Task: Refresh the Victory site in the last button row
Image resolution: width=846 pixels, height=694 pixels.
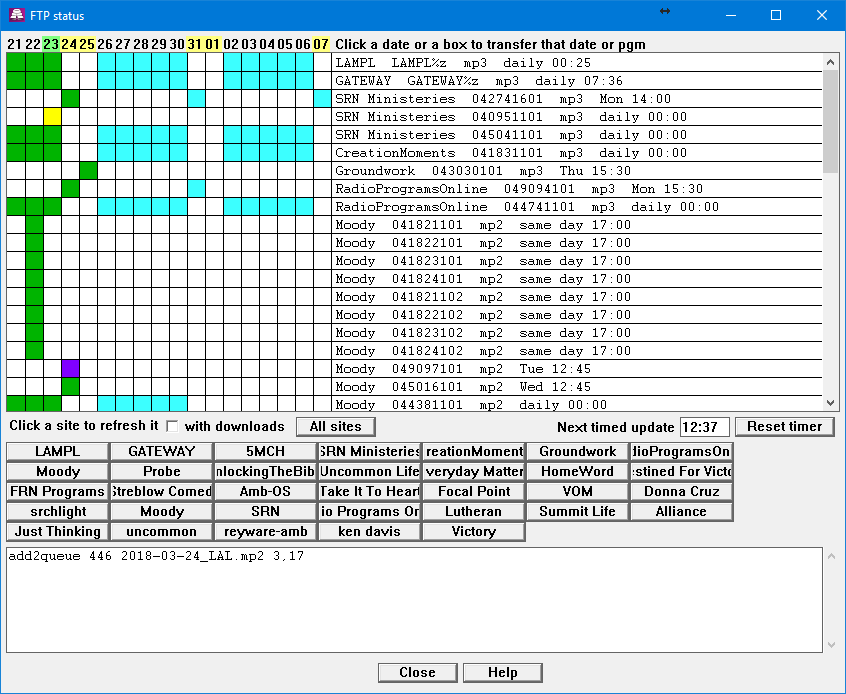Action: [x=474, y=531]
